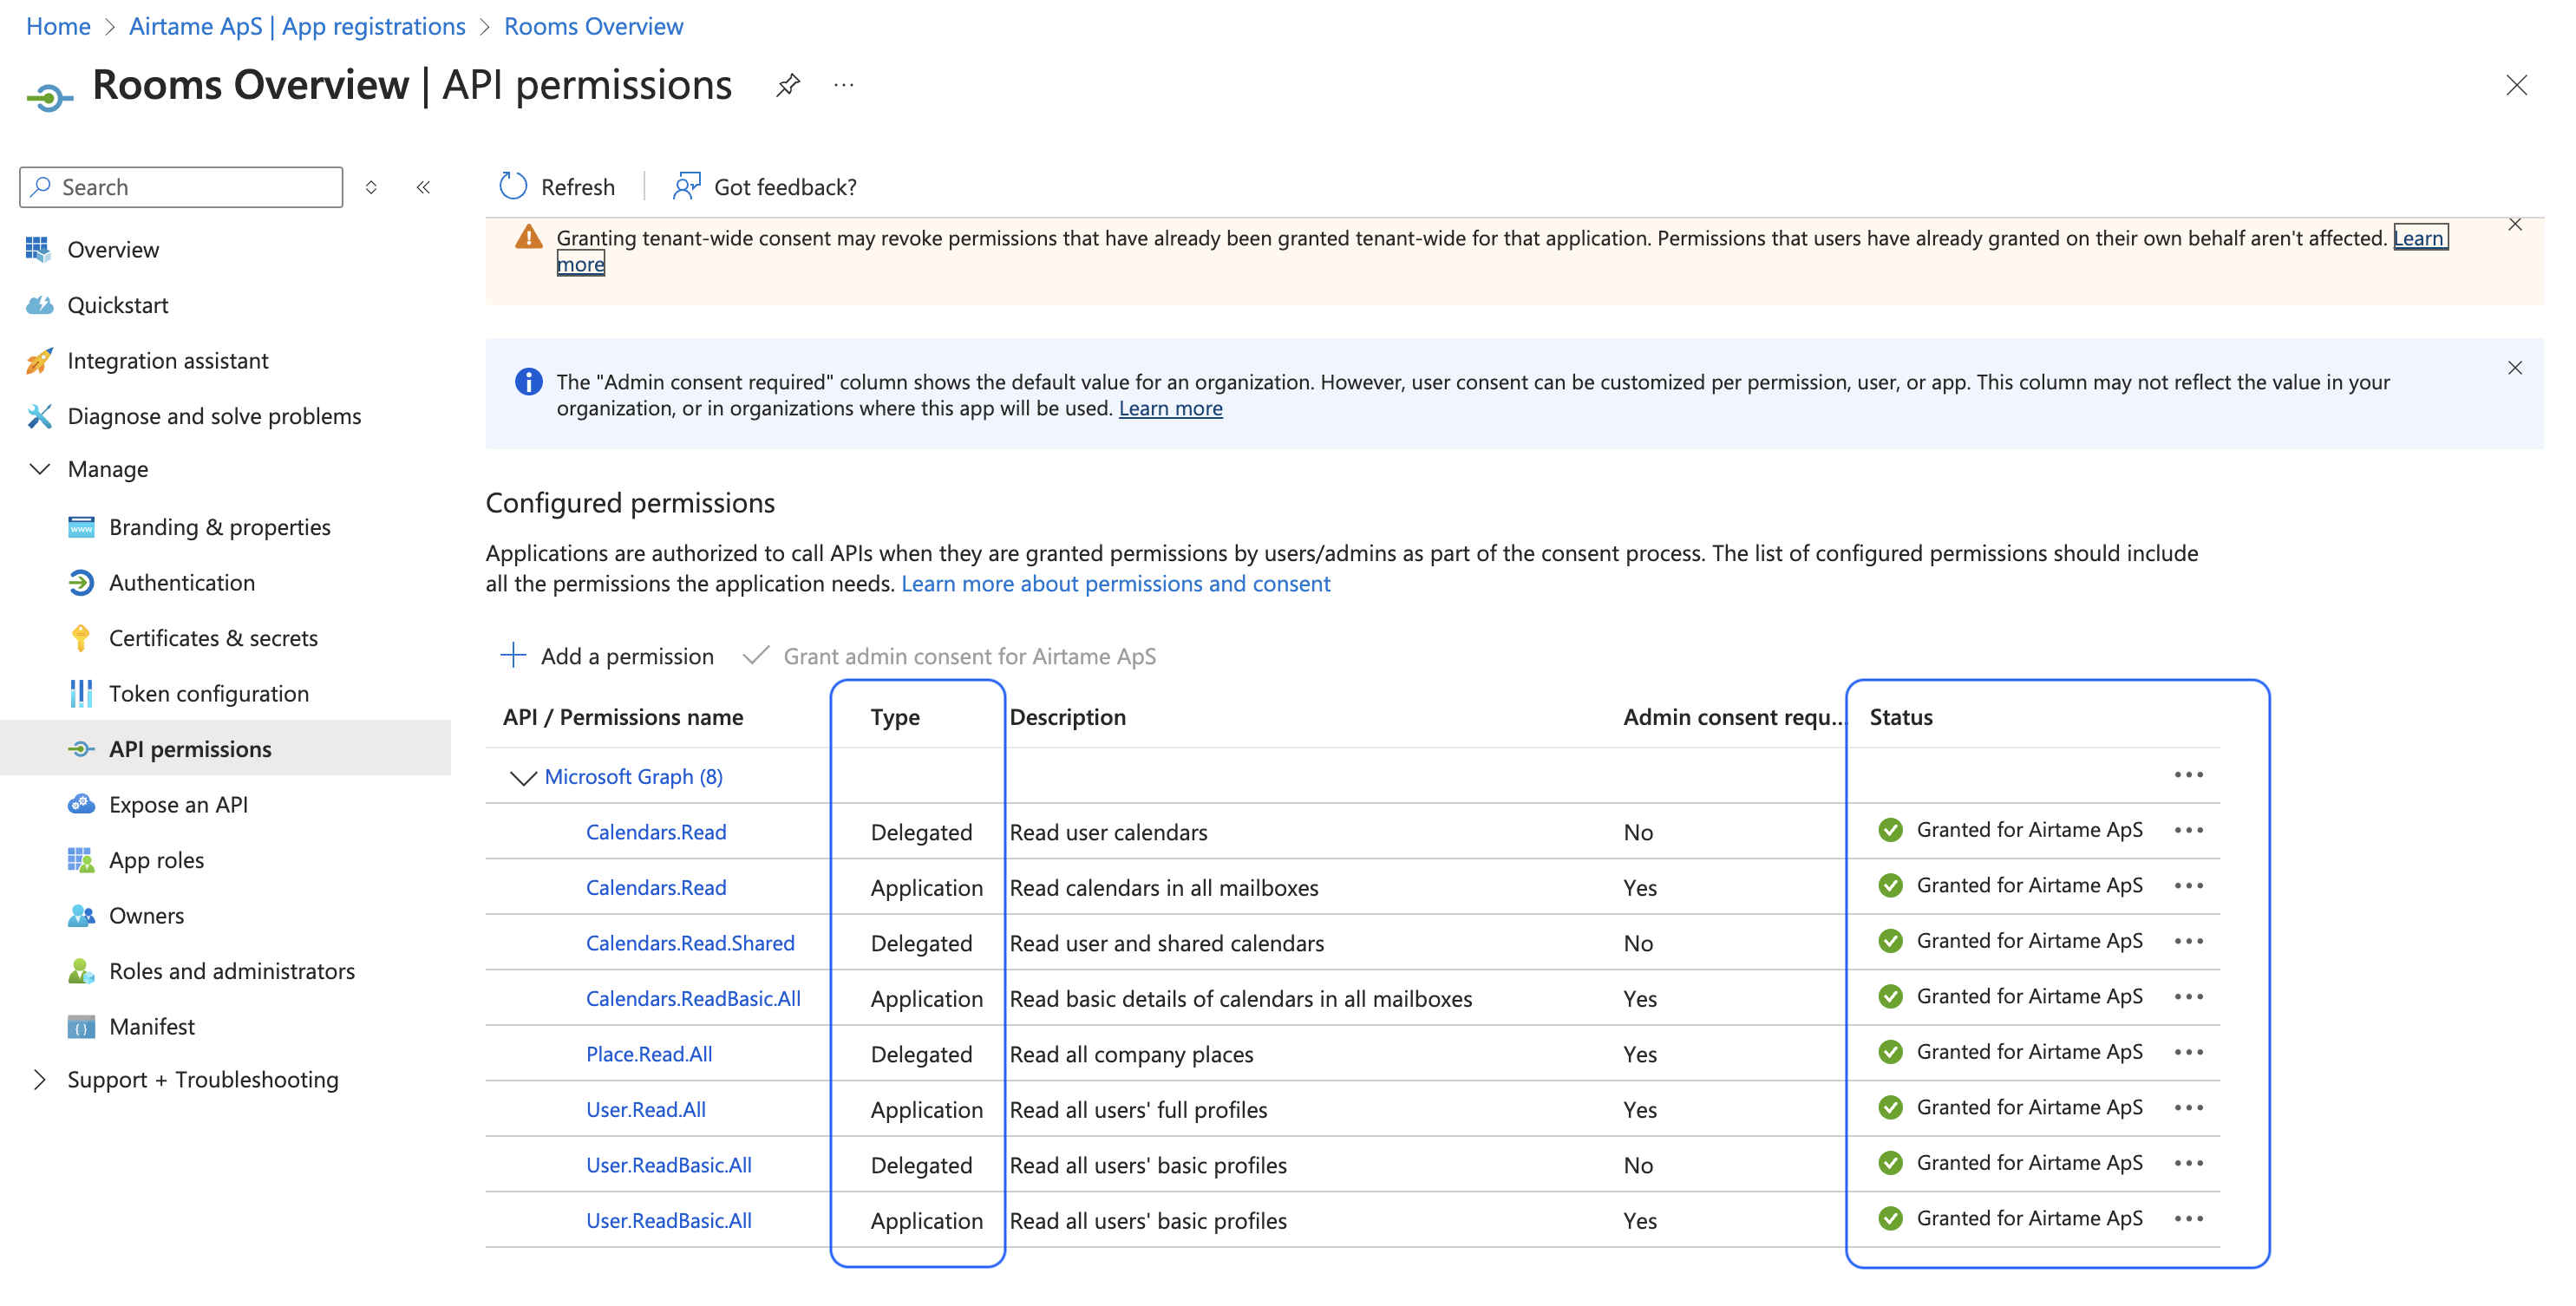Click 'Read all users' full profiles' description

[x=1138, y=1110]
